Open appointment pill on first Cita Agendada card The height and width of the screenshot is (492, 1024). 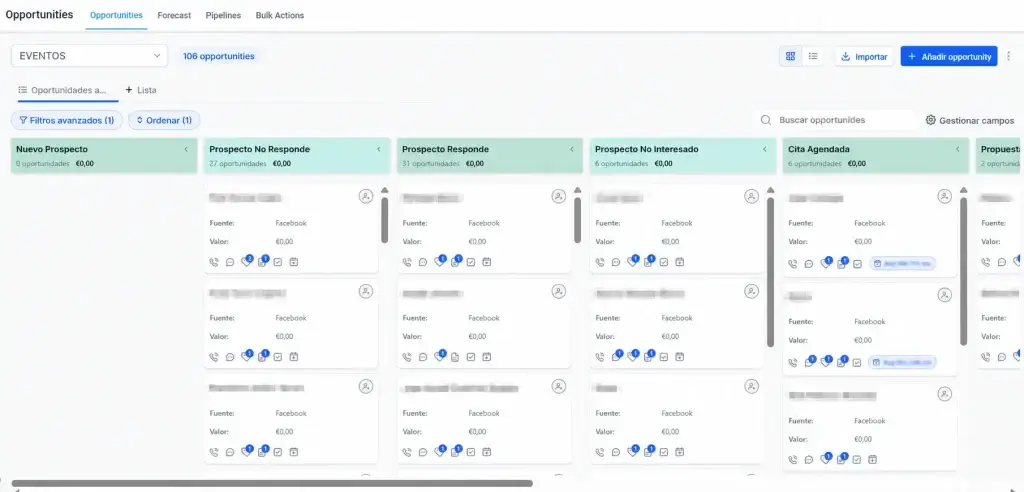903,264
